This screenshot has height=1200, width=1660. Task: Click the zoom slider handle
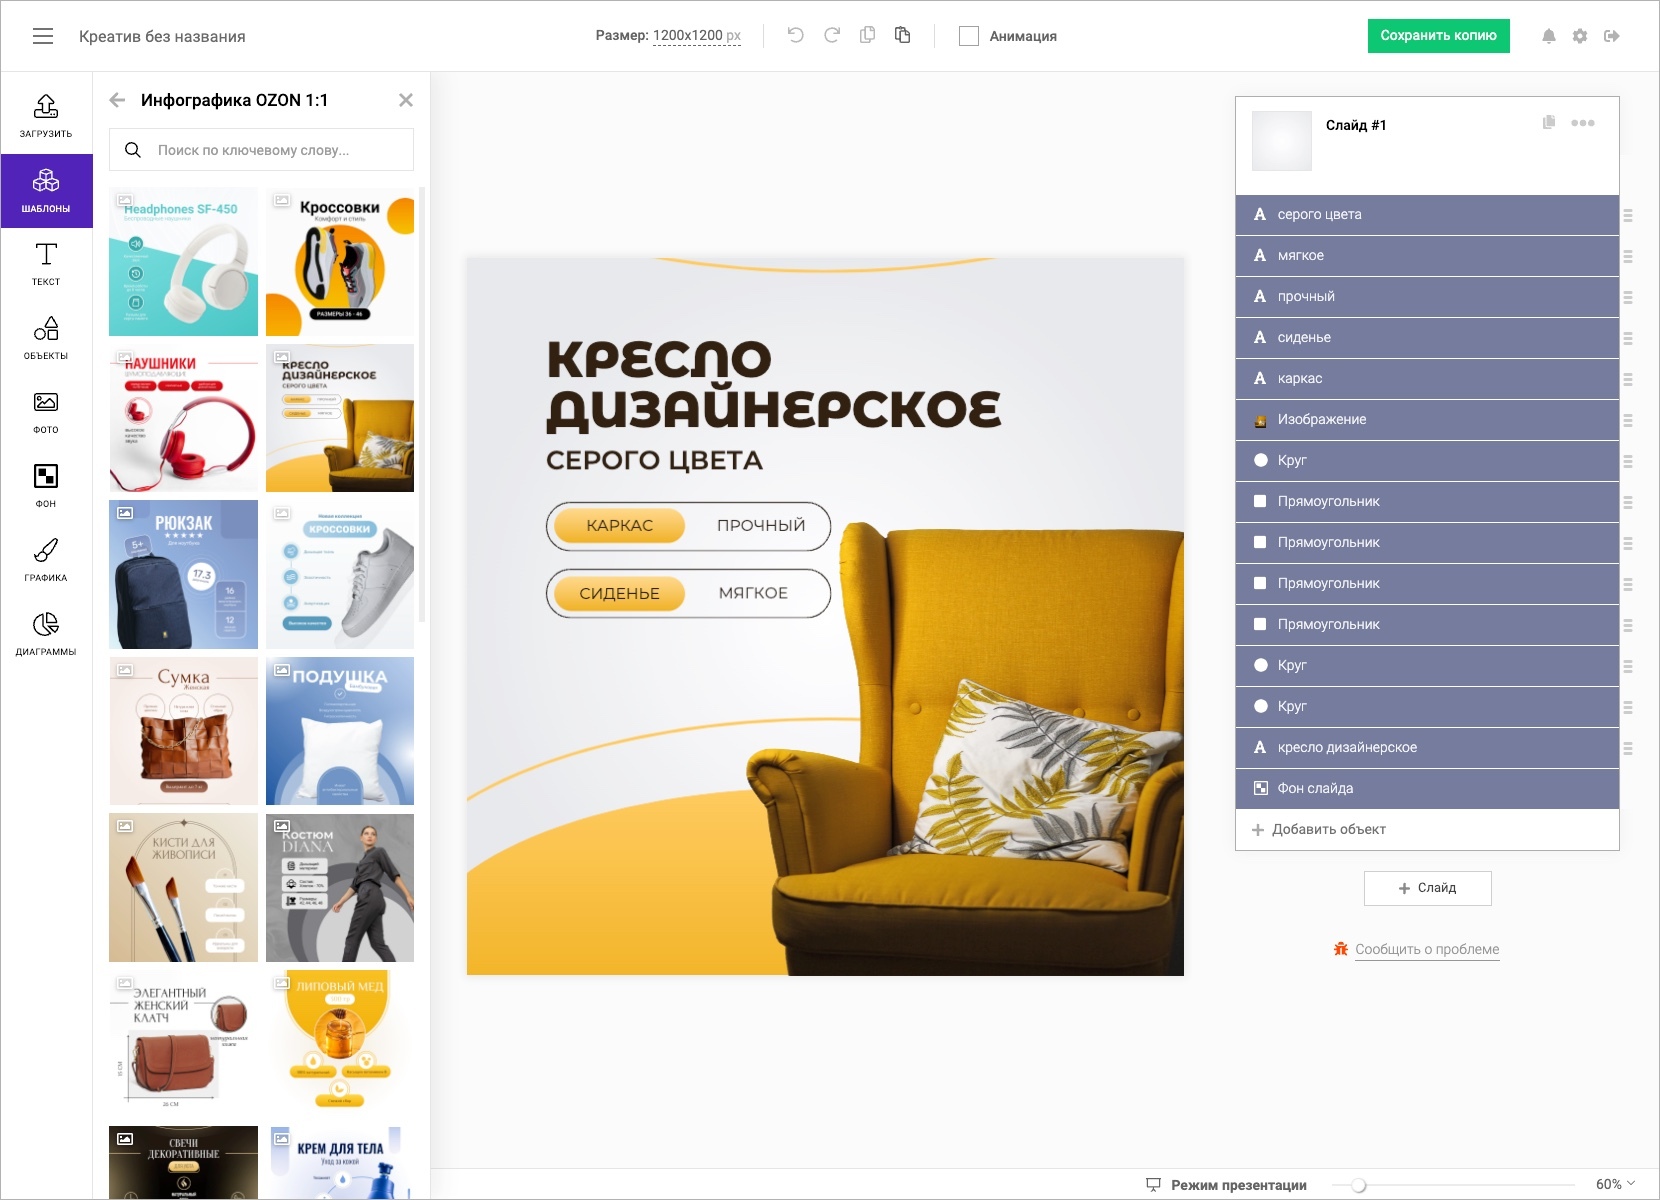coord(1358,1185)
